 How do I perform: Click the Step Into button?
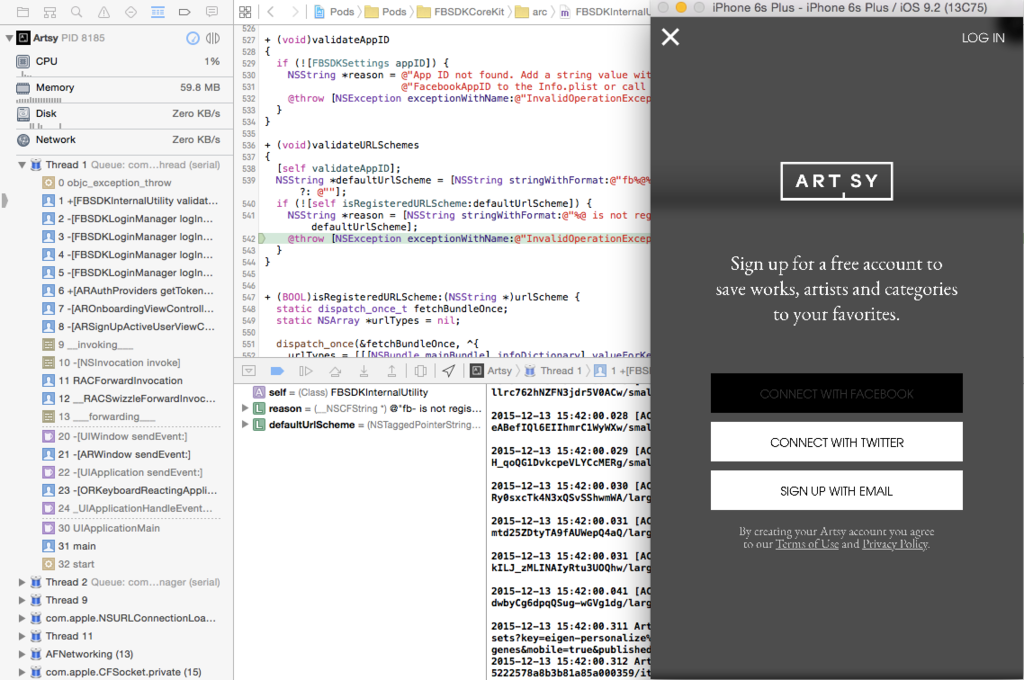coord(364,370)
